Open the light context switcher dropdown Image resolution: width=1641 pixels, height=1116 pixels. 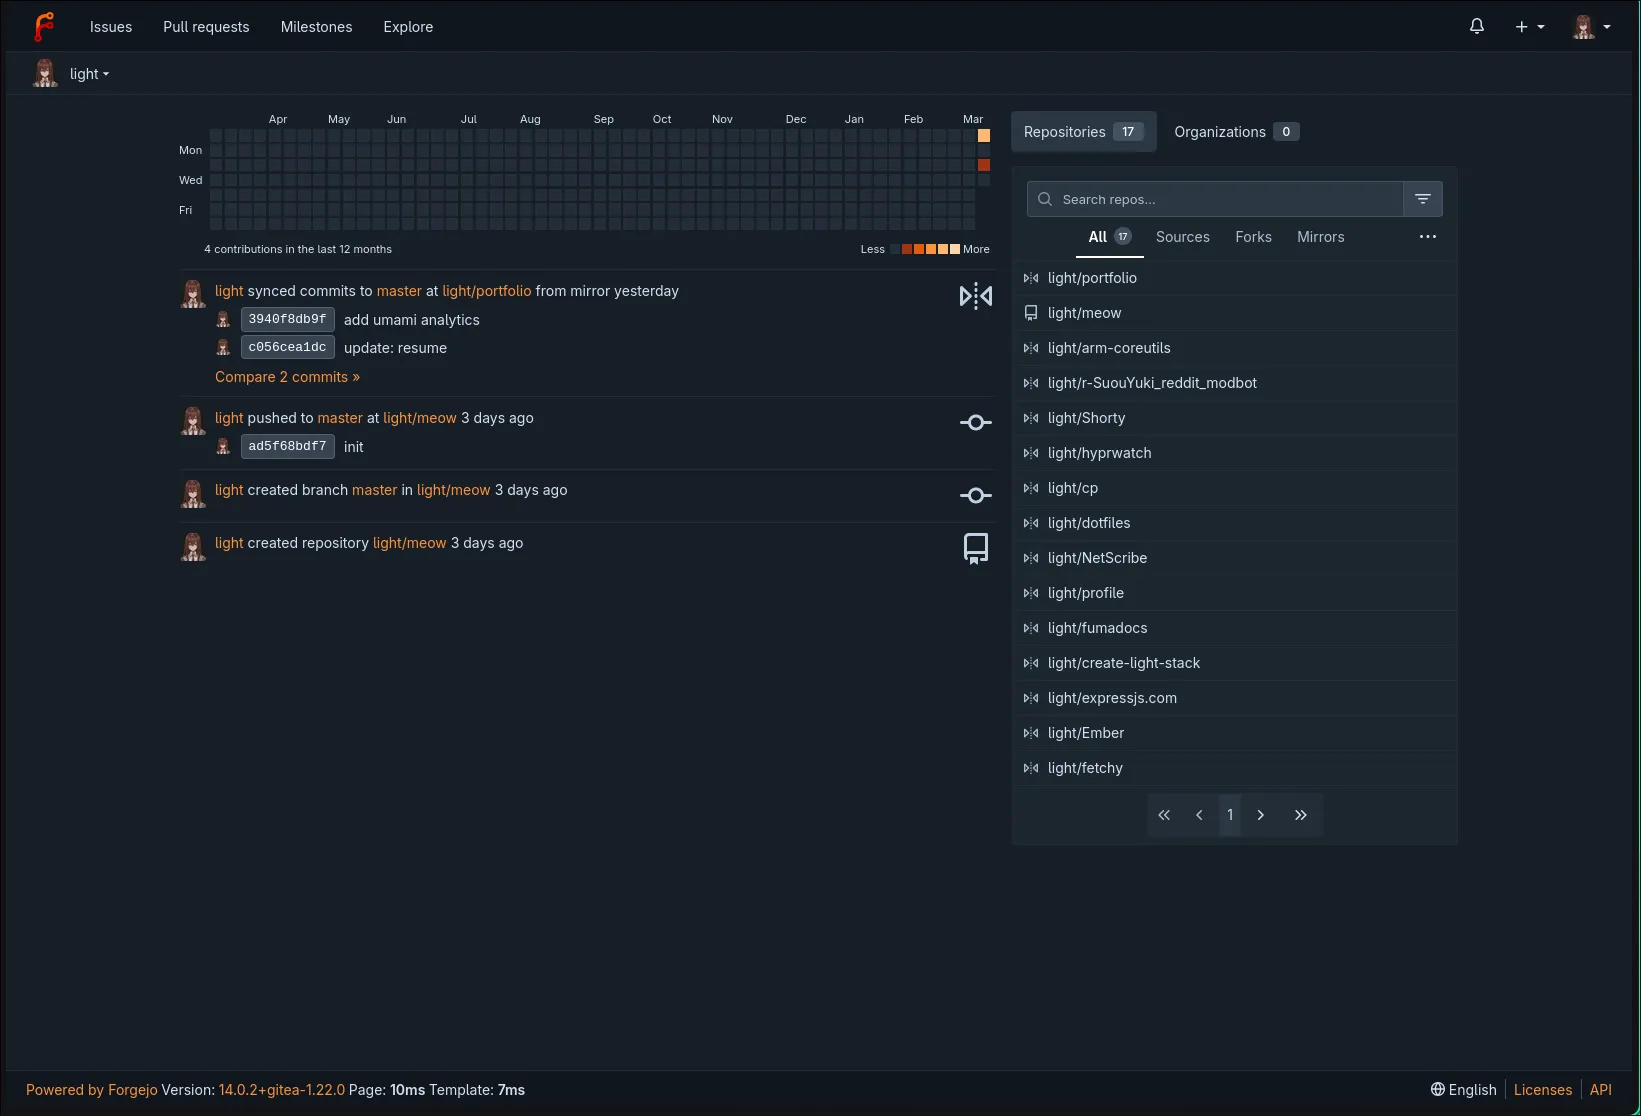[x=88, y=74]
